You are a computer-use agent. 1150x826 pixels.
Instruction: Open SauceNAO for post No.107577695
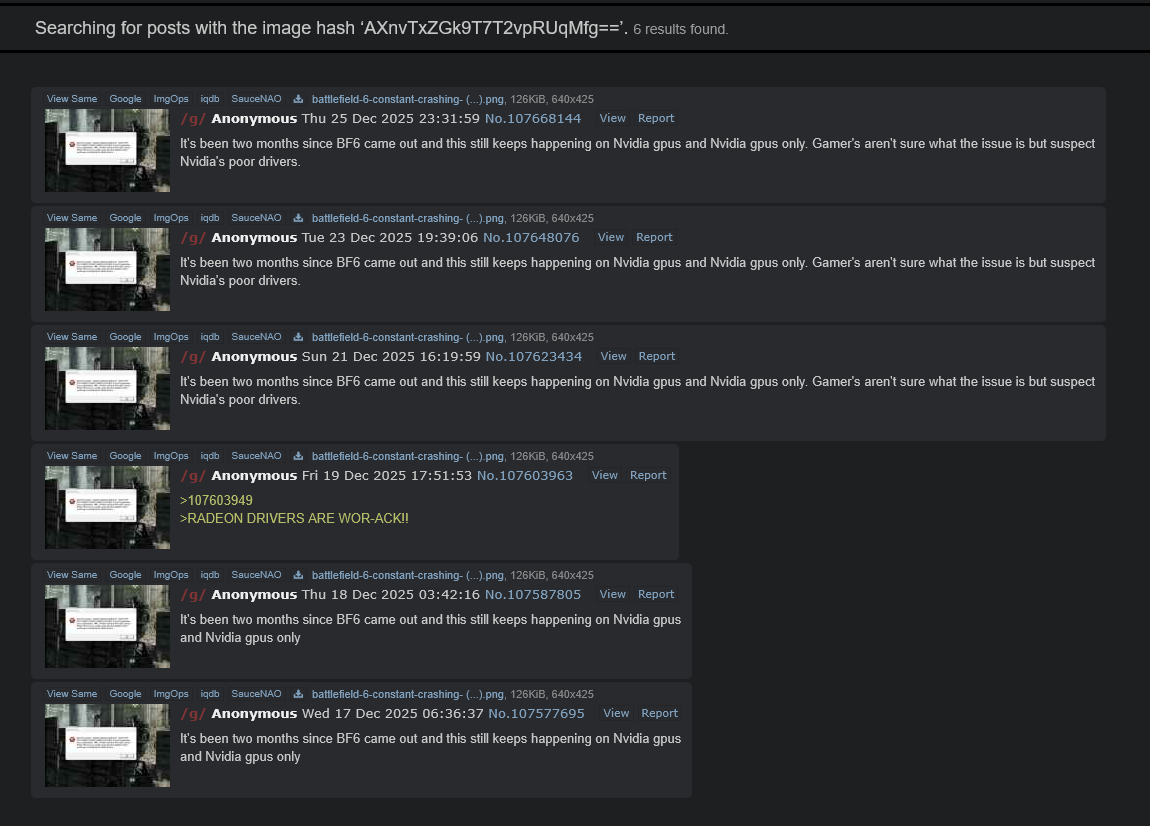pyautogui.click(x=256, y=694)
